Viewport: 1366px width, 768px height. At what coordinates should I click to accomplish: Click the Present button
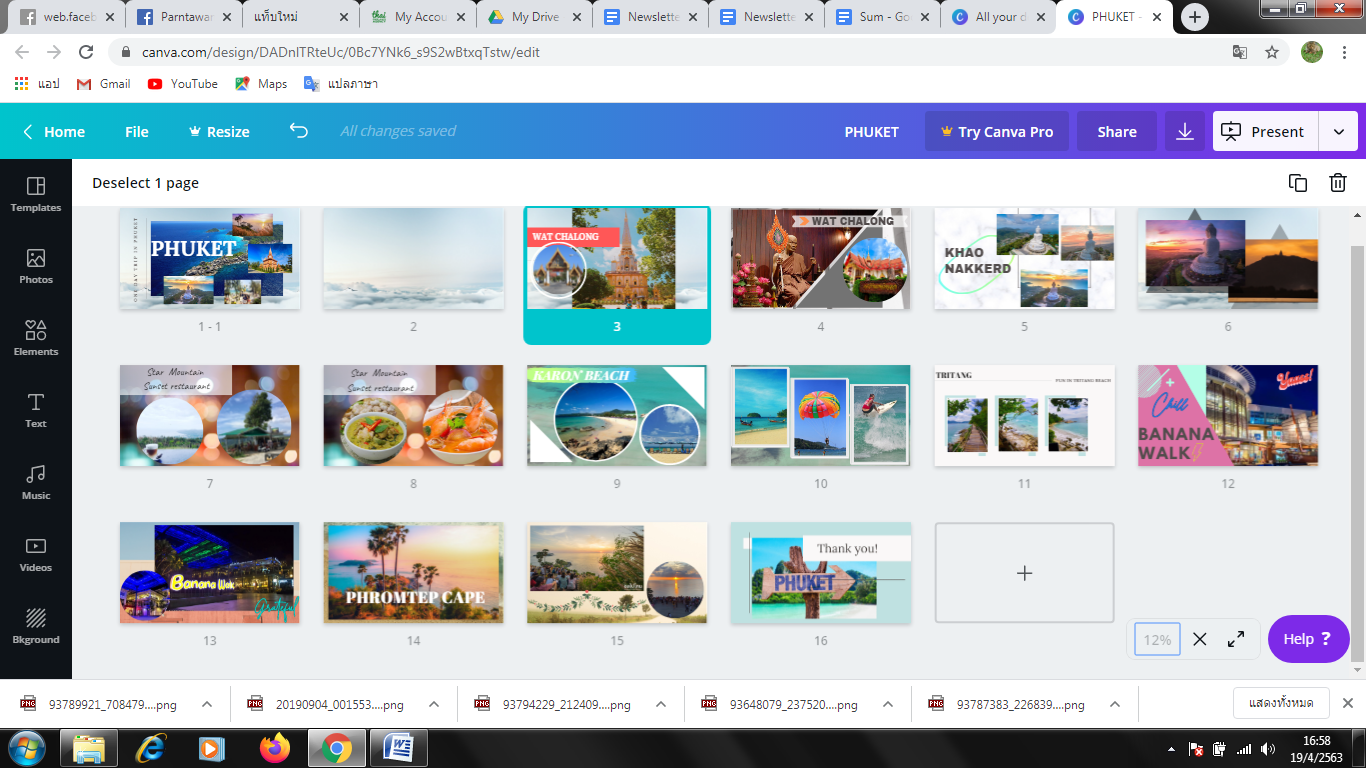(1264, 131)
